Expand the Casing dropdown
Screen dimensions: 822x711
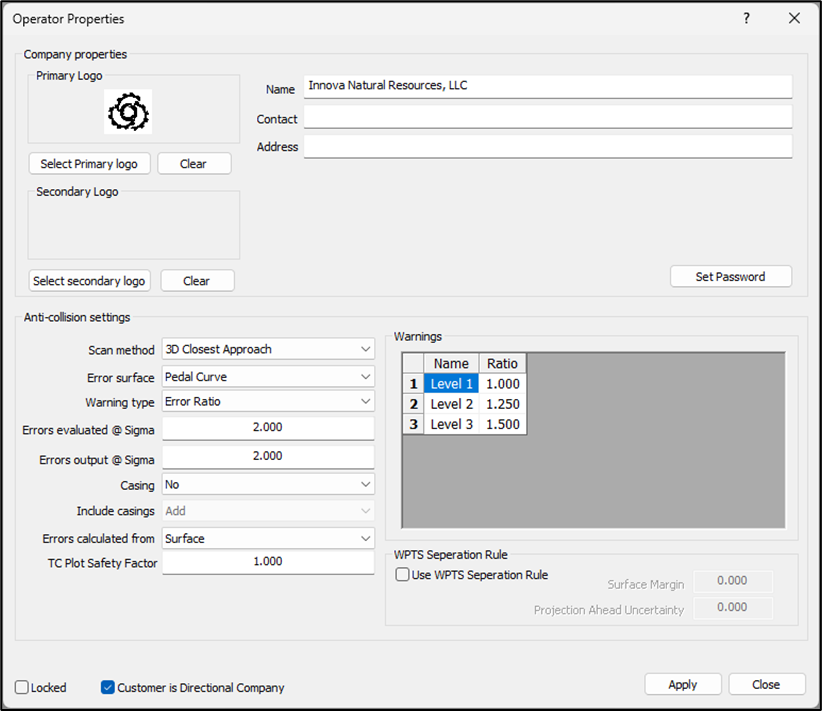click(268, 484)
